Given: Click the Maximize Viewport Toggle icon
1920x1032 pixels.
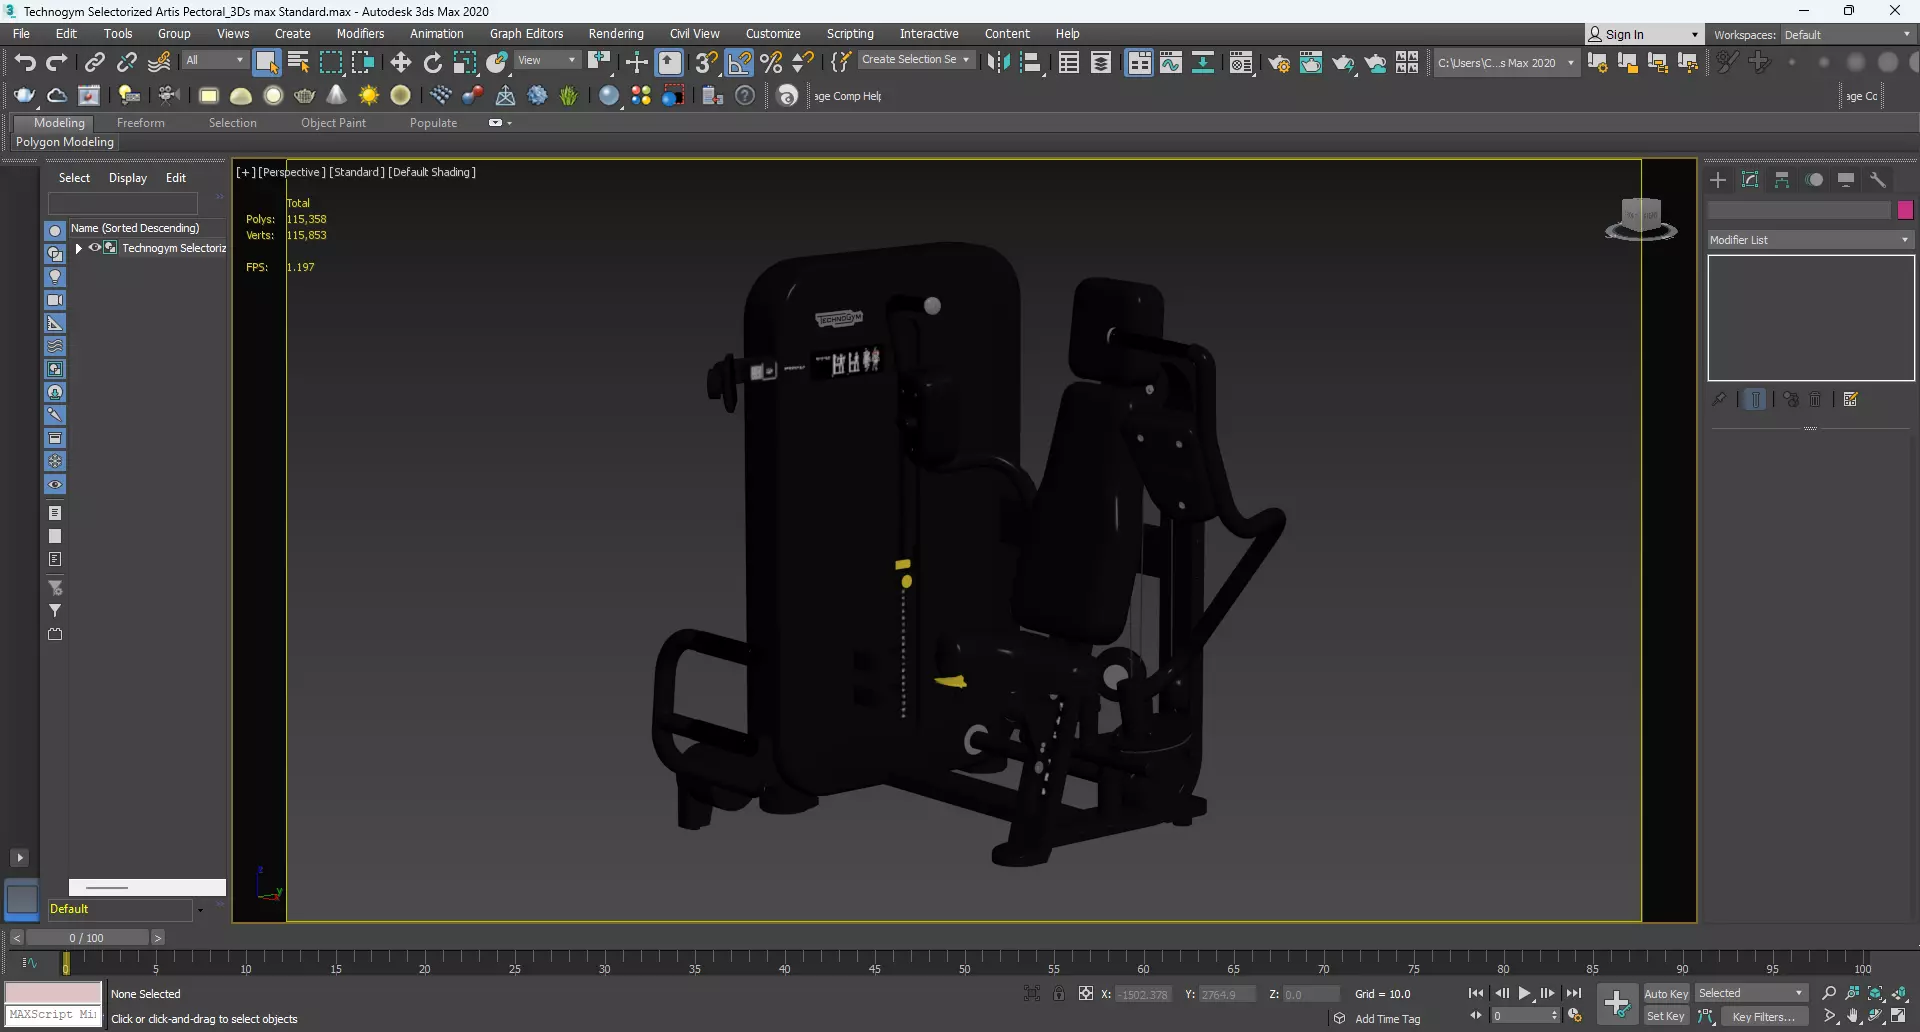Looking at the screenshot, I should pyautogui.click(x=1899, y=1016).
